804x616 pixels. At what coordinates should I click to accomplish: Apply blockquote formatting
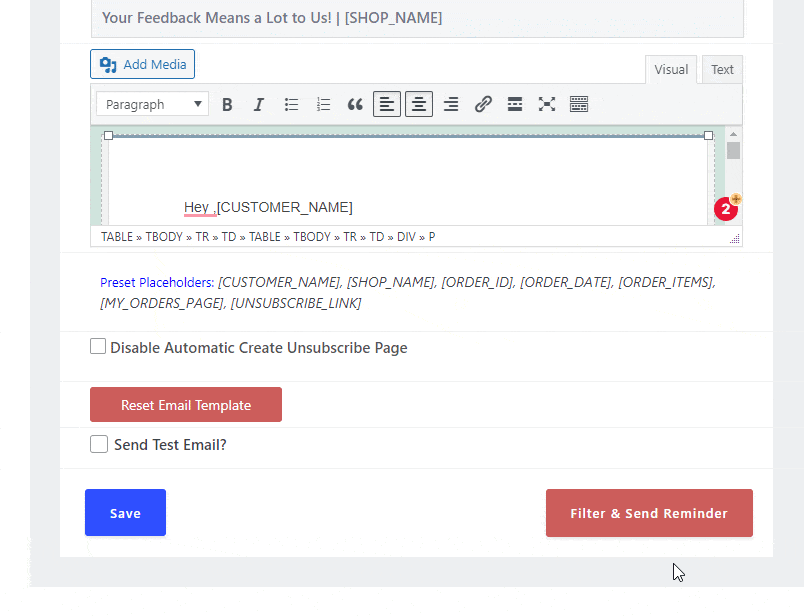355,105
